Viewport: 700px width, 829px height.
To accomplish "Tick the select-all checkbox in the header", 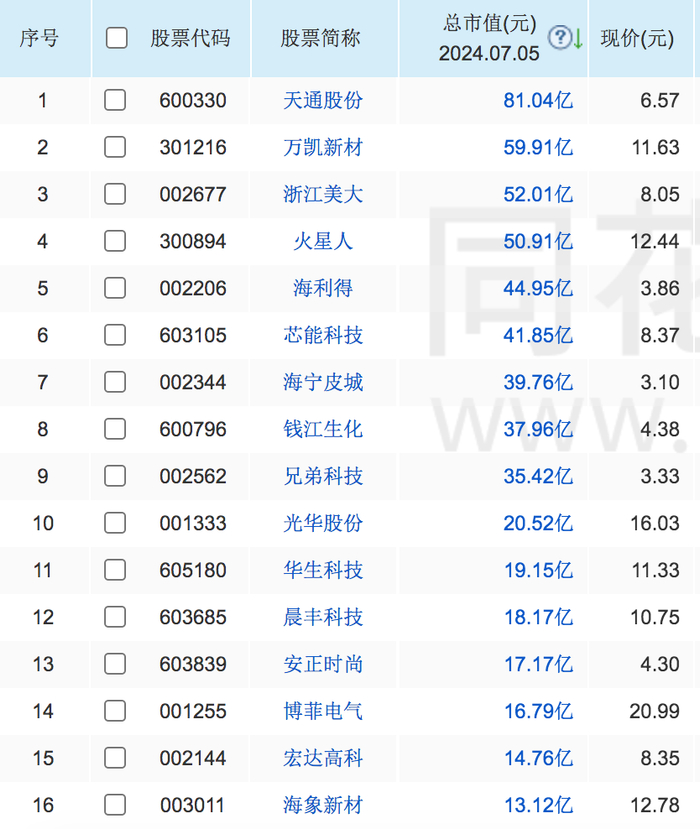I will coord(116,38).
